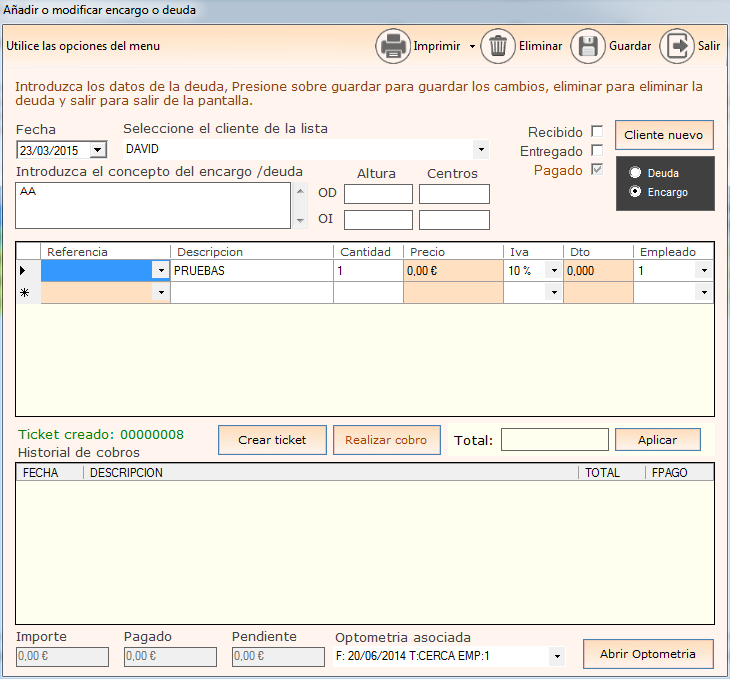
Task: Click the Aplicar button
Action: pyautogui.click(x=657, y=440)
